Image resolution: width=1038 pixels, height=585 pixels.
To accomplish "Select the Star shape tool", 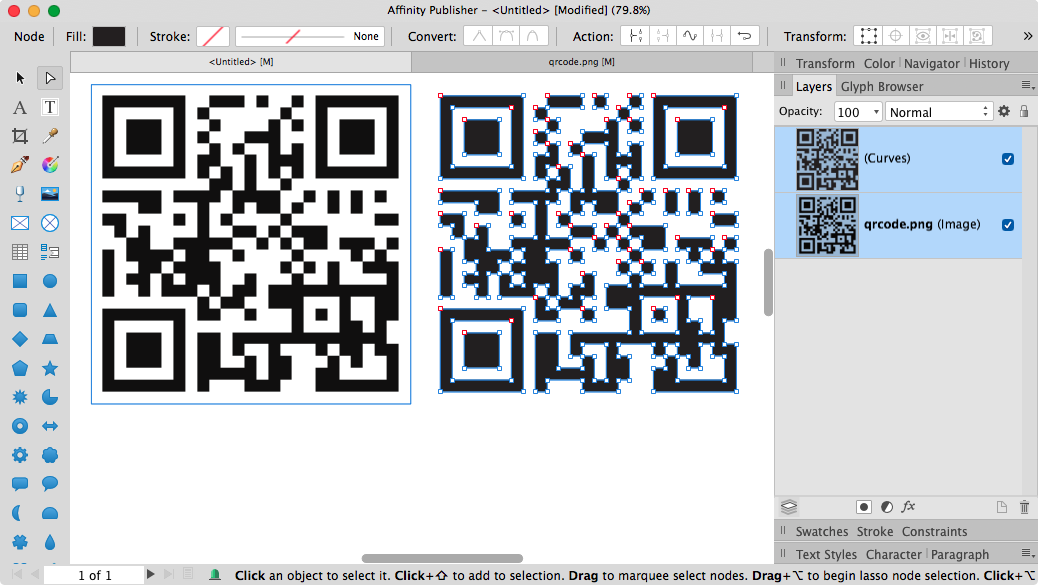I will pos(50,368).
